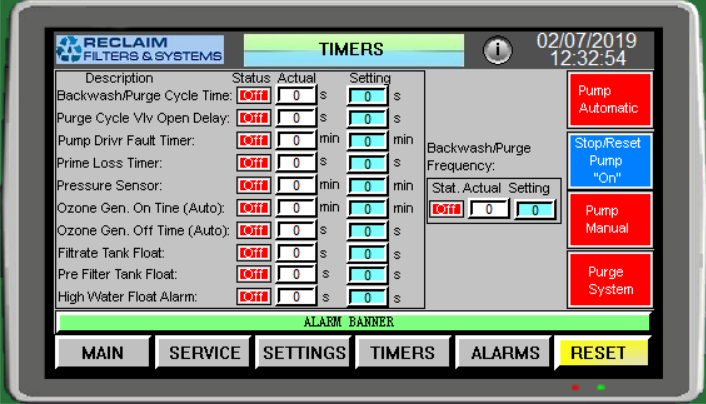Switch to the SERVICE tab
Image resolution: width=706 pixels, height=404 pixels.
[204, 353]
